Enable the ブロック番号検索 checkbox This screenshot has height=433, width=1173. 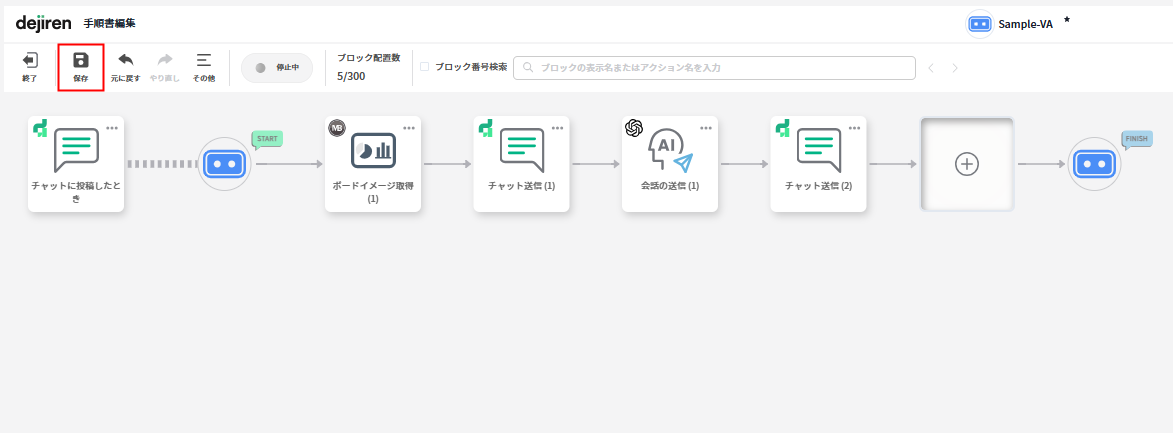click(424, 67)
